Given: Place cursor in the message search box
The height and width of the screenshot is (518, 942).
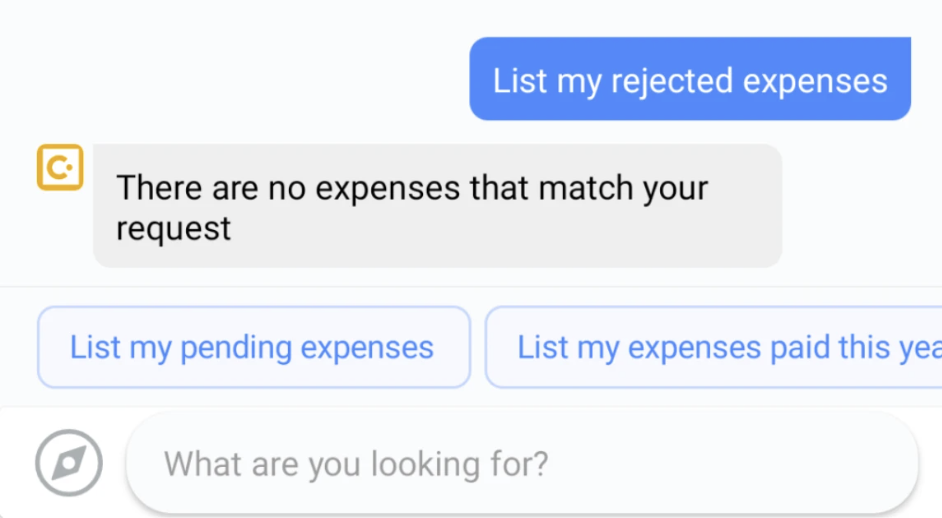Looking at the screenshot, I should 522,463.
